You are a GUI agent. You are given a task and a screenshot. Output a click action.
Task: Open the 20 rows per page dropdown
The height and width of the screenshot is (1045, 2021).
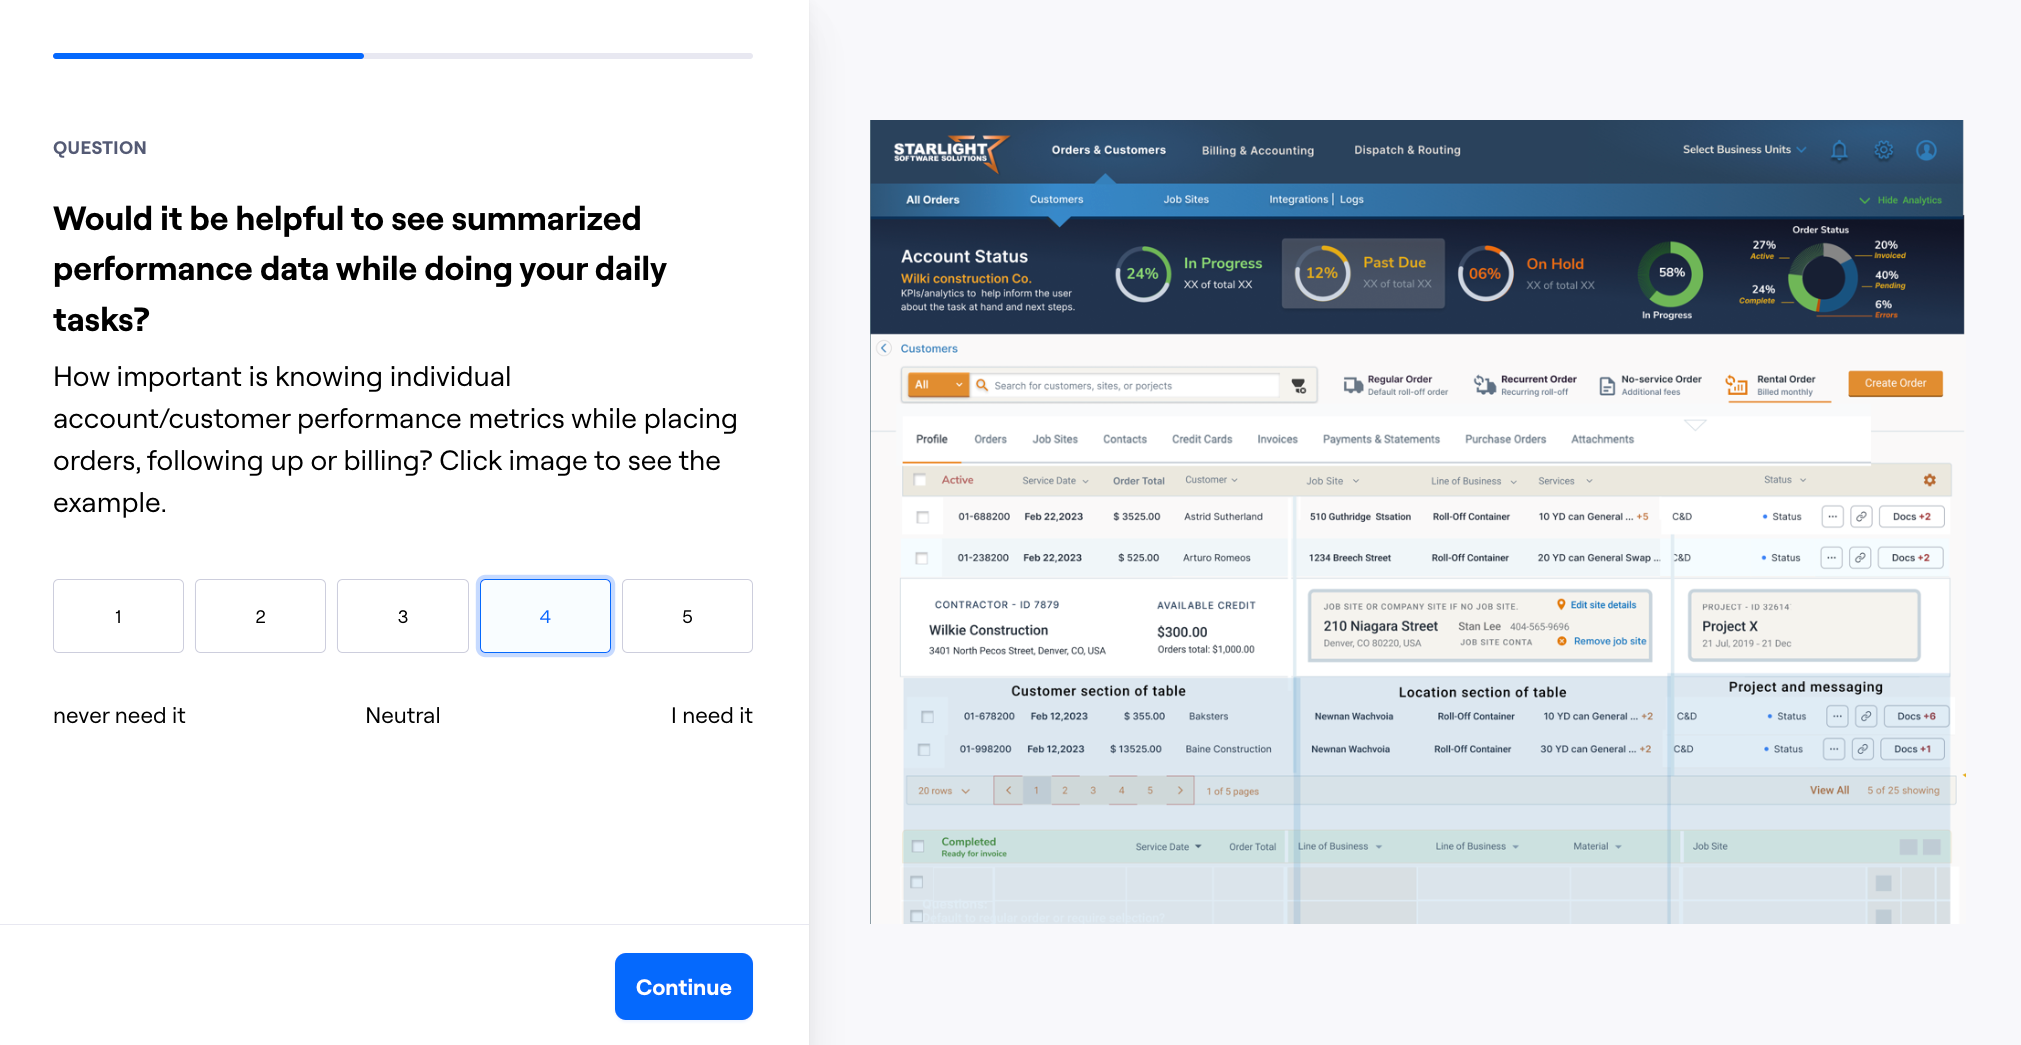click(944, 791)
